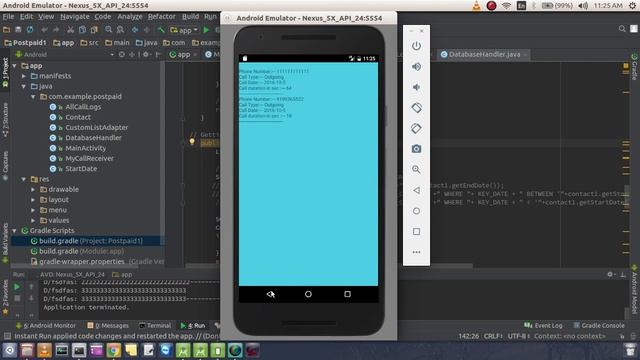This screenshot has height=360, width=640.
Task: Open emulator extended controls ellipsis
Action: 416,252
